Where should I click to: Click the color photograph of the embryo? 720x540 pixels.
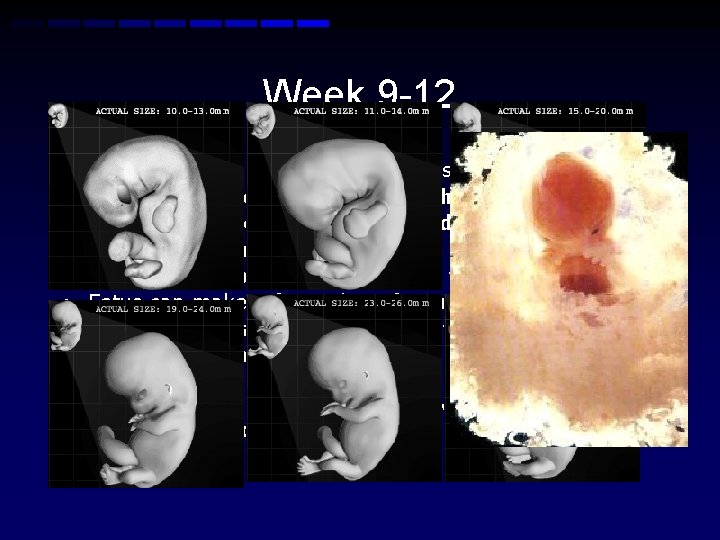pos(568,289)
